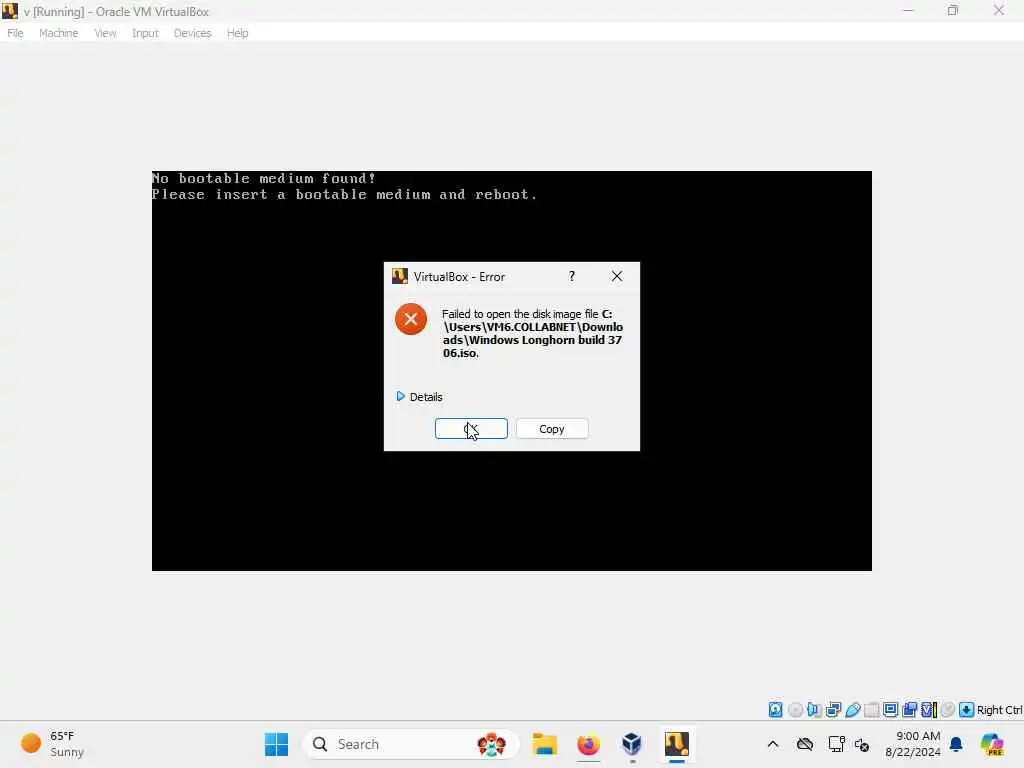1024x768 pixels.
Task: Click the red error icon in dialog
Action: 411,319
